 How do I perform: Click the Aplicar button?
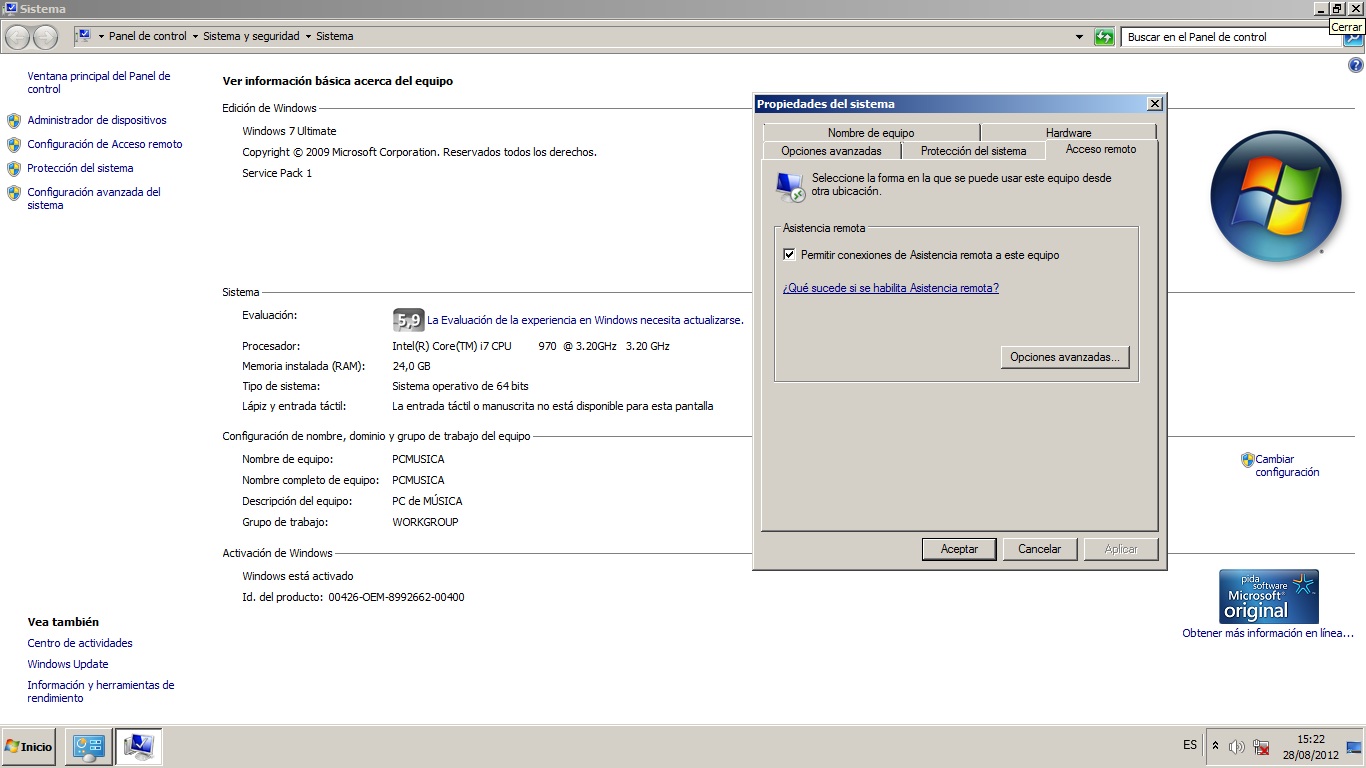[1121, 549]
